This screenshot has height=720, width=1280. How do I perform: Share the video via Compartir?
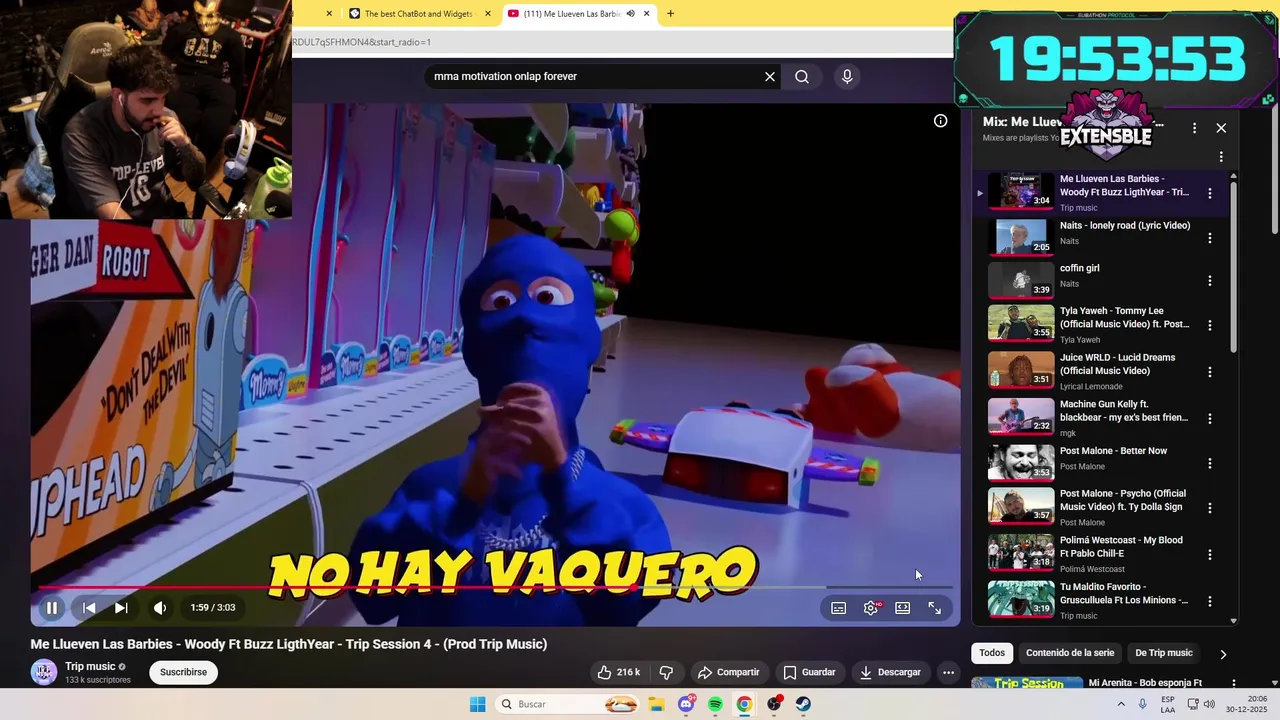pyautogui.click(x=728, y=672)
